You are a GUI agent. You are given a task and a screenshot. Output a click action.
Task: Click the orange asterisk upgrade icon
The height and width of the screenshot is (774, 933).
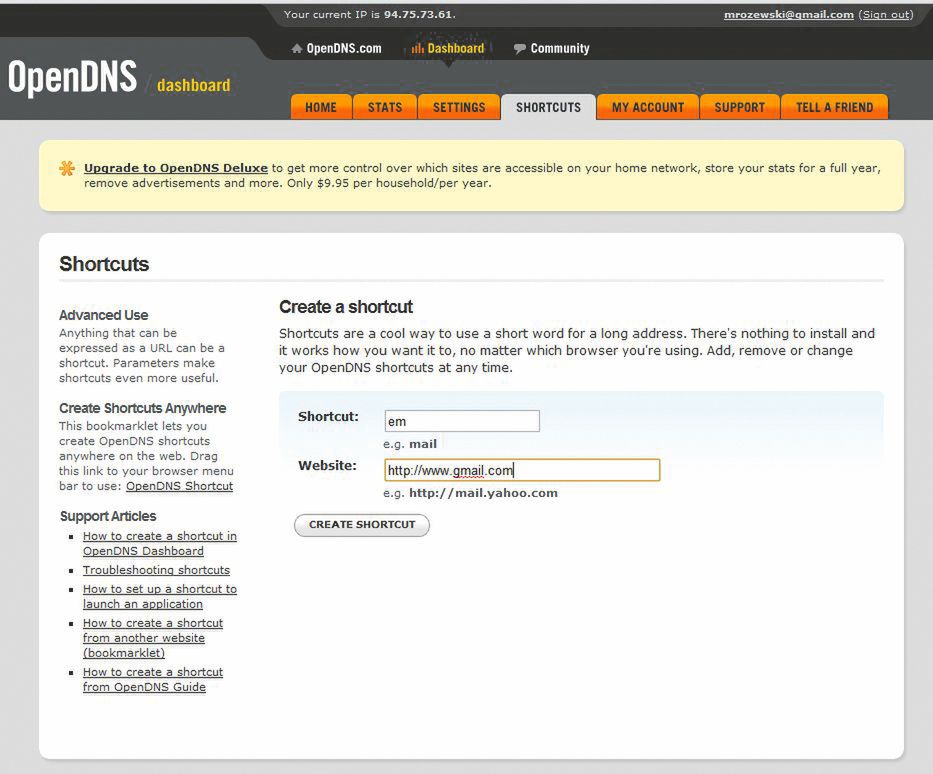(67, 168)
